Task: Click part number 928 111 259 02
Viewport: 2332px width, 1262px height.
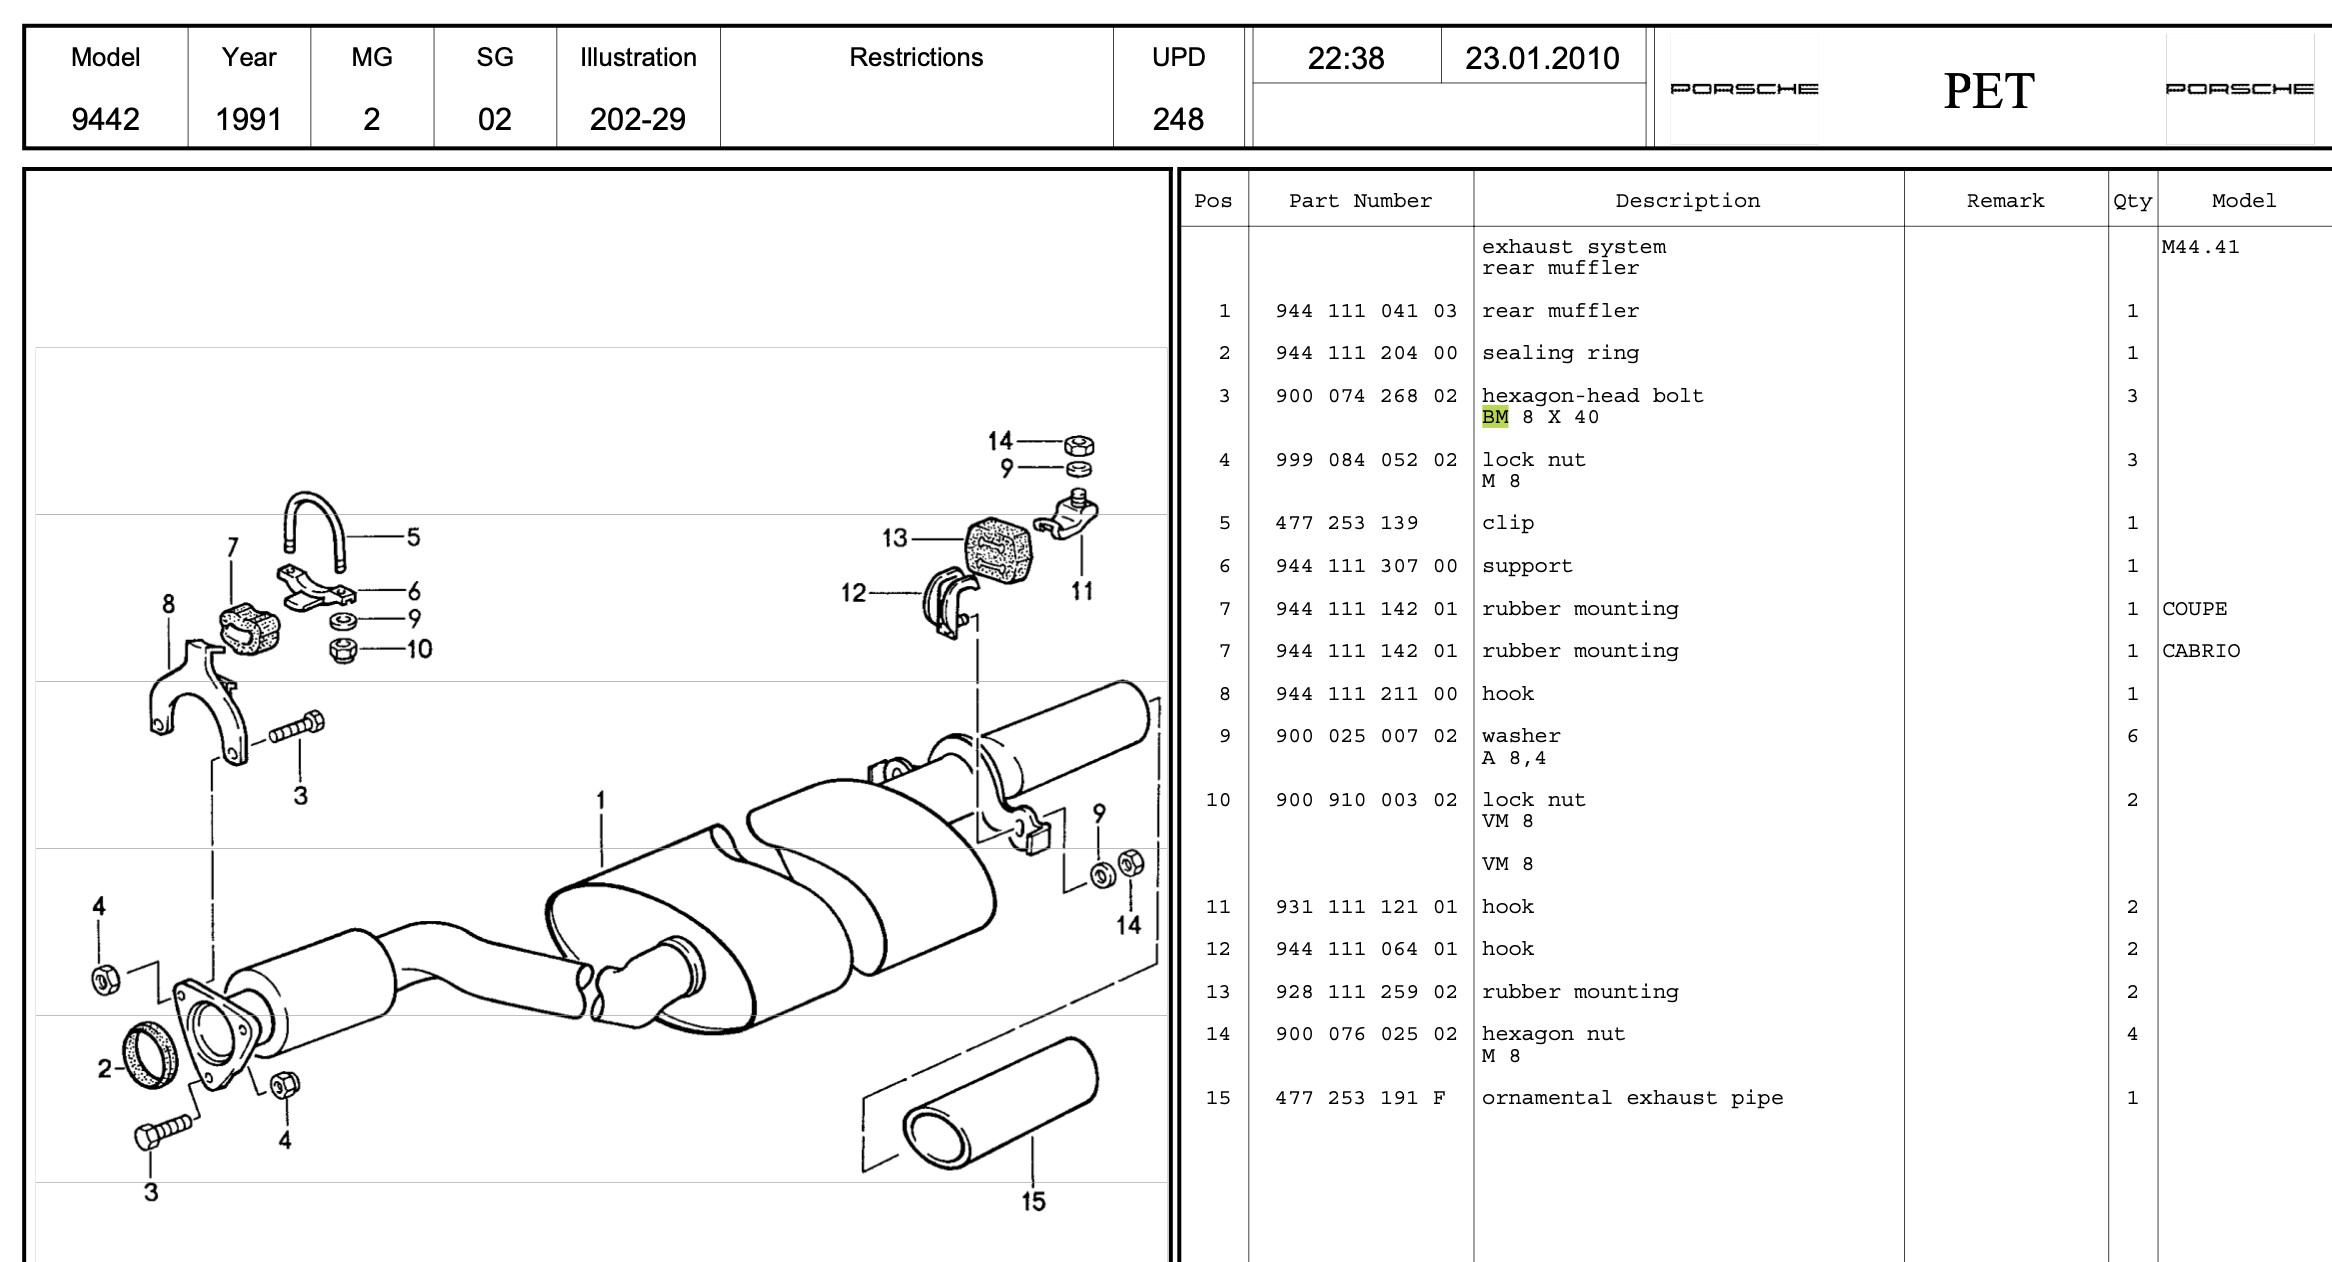Action: coord(1366,992)
